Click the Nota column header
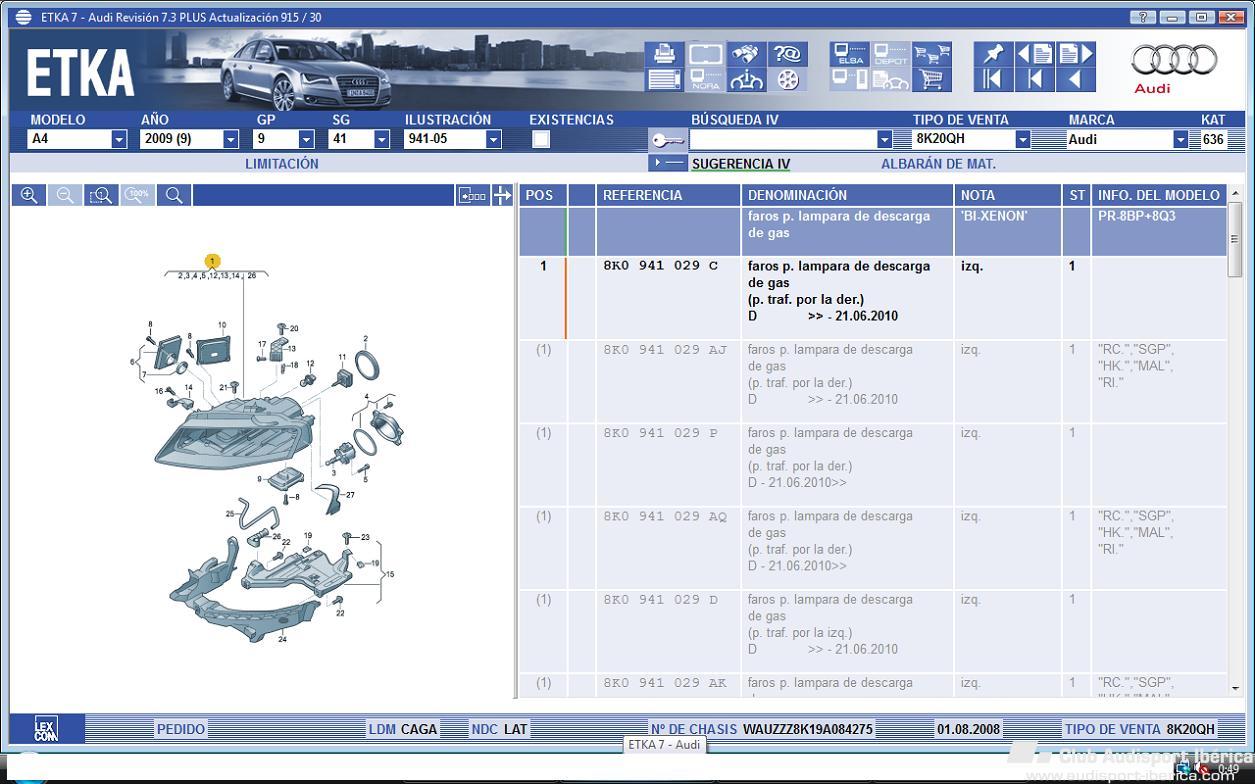The height and width of the screenshot is (784, 1255). [x=1008, y=195]
